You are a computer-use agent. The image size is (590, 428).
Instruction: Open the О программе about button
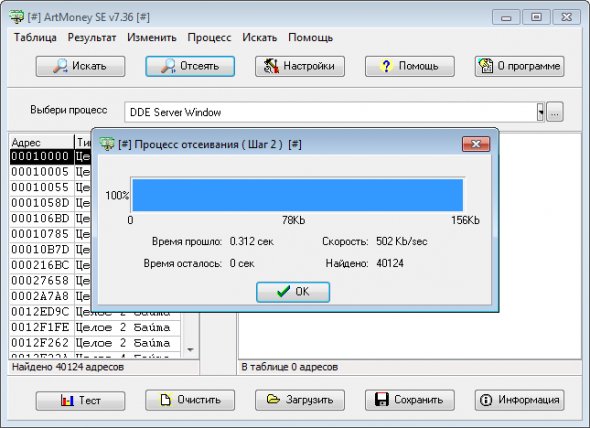click(x=519, y=66)
